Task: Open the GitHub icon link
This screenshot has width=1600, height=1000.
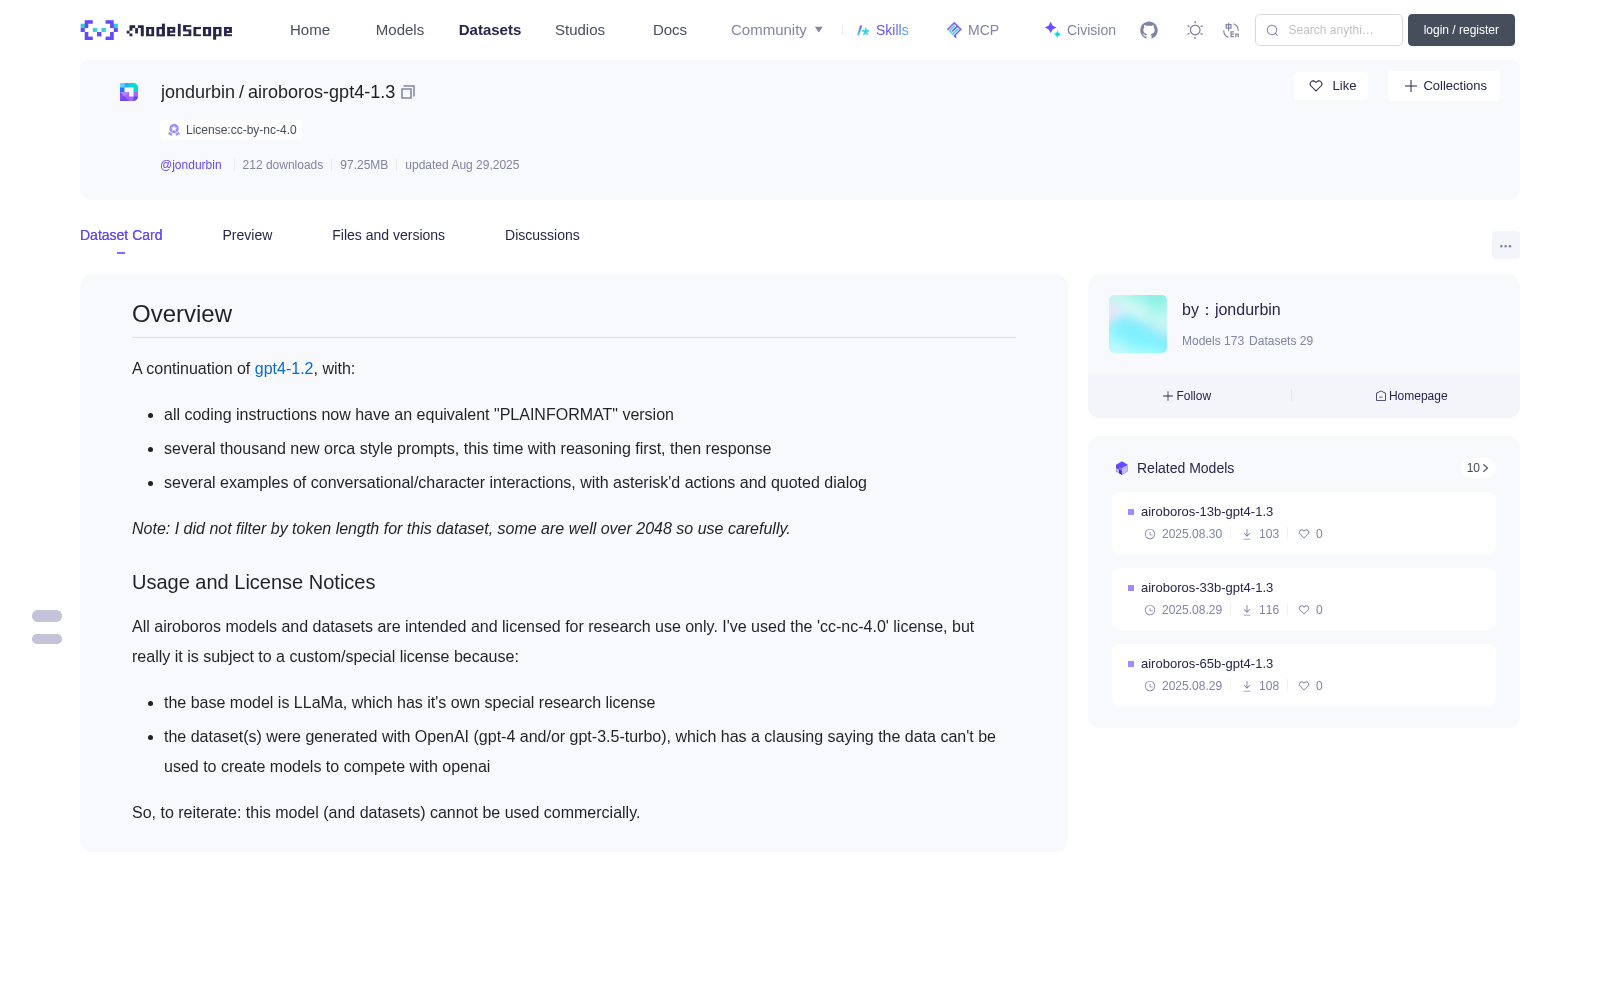Action: pos(1149,30)
